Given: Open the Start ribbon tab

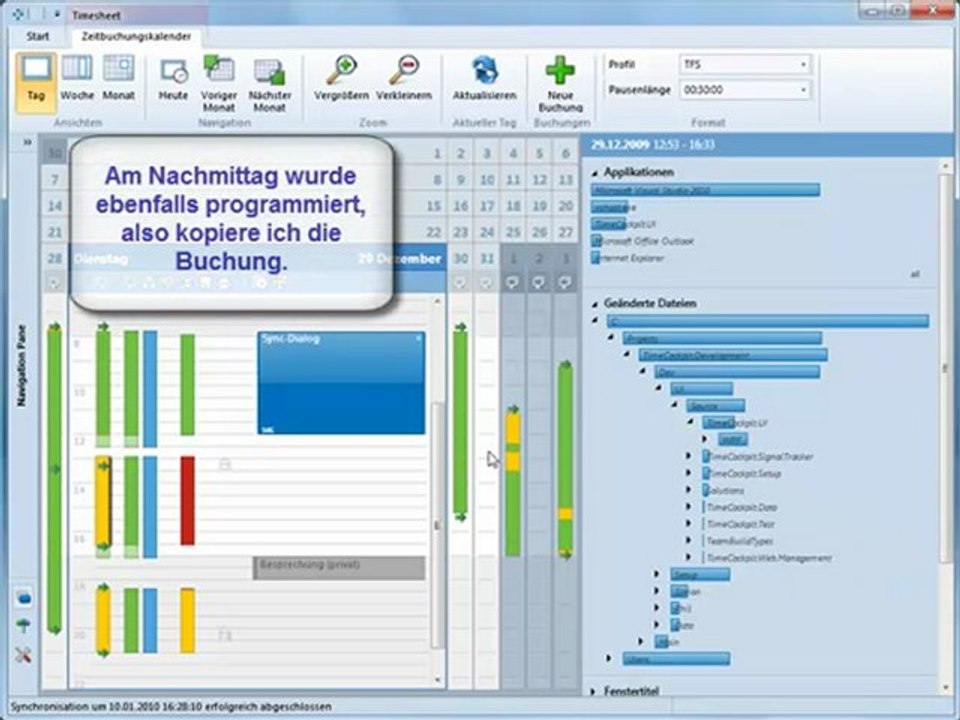Looking at the screenshot, I should (37, 37).
